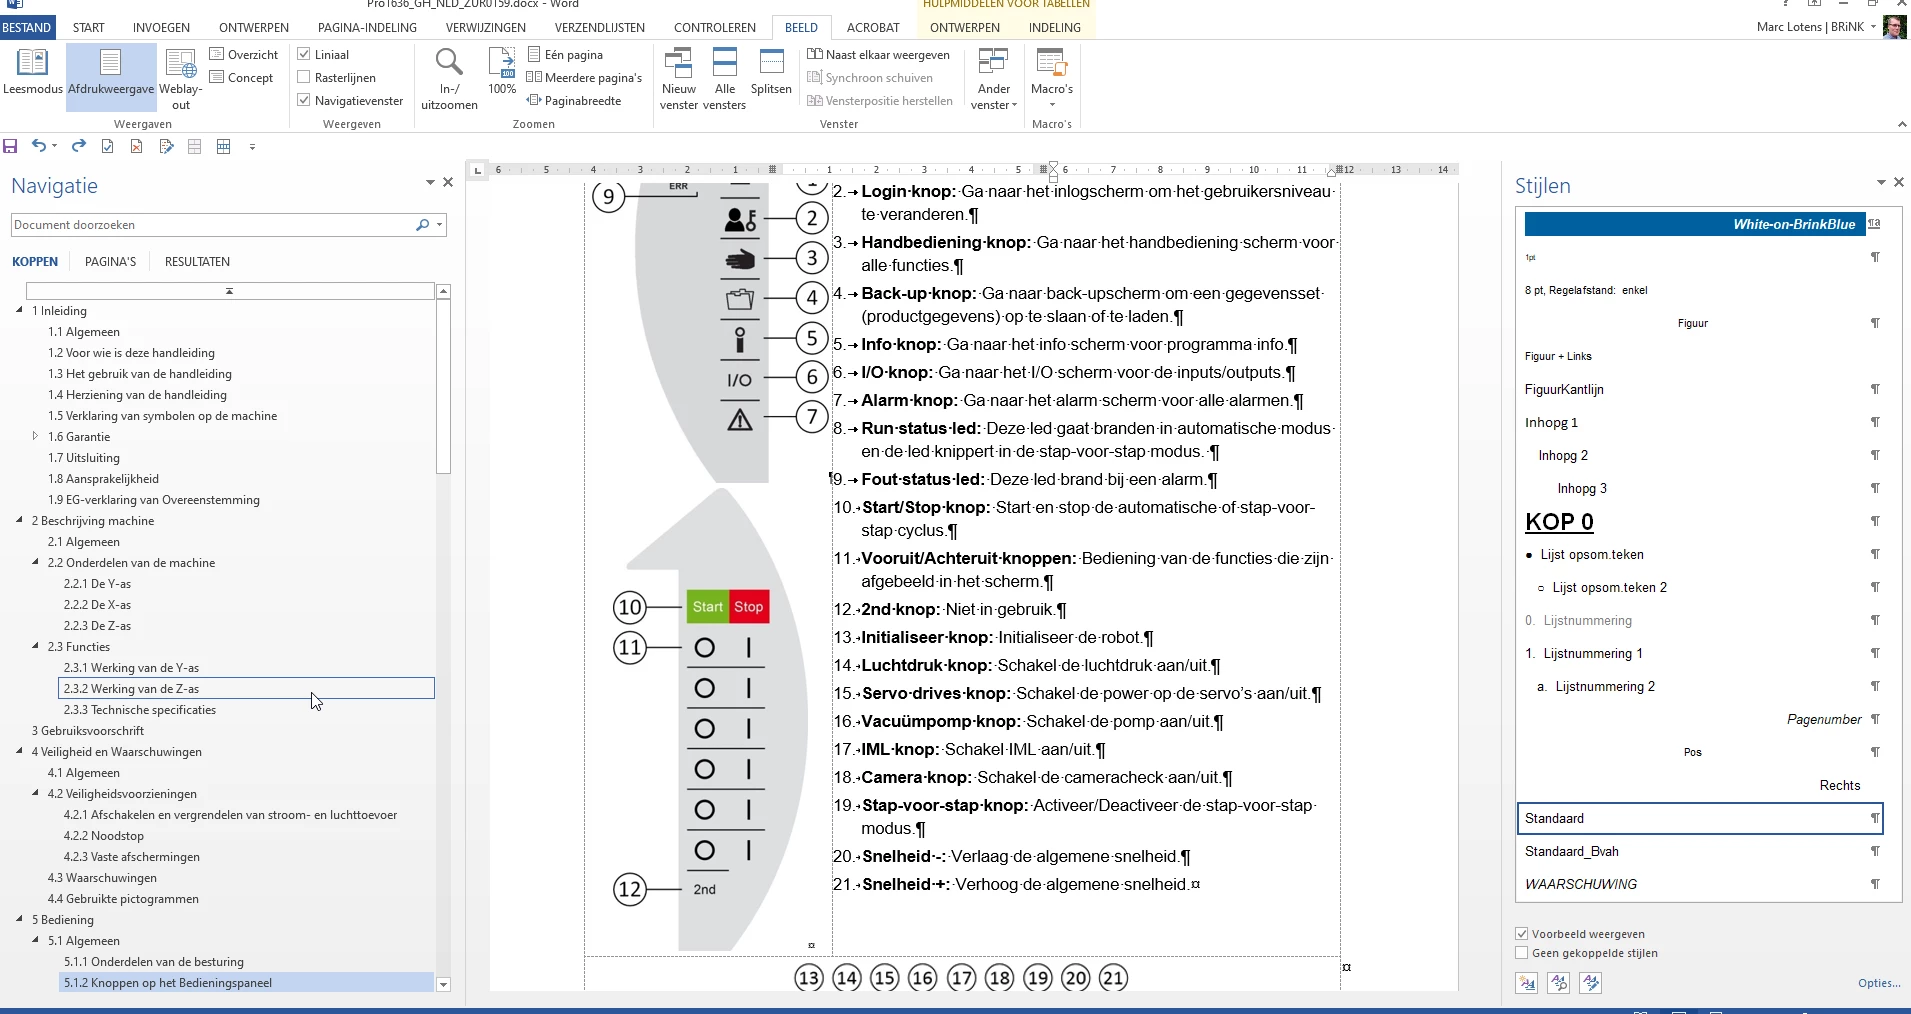Image resolution: width=1911 pixels, height=1014 pixels.
Task: Enable the Rasterlijnen checkbox
Action: 304,78
